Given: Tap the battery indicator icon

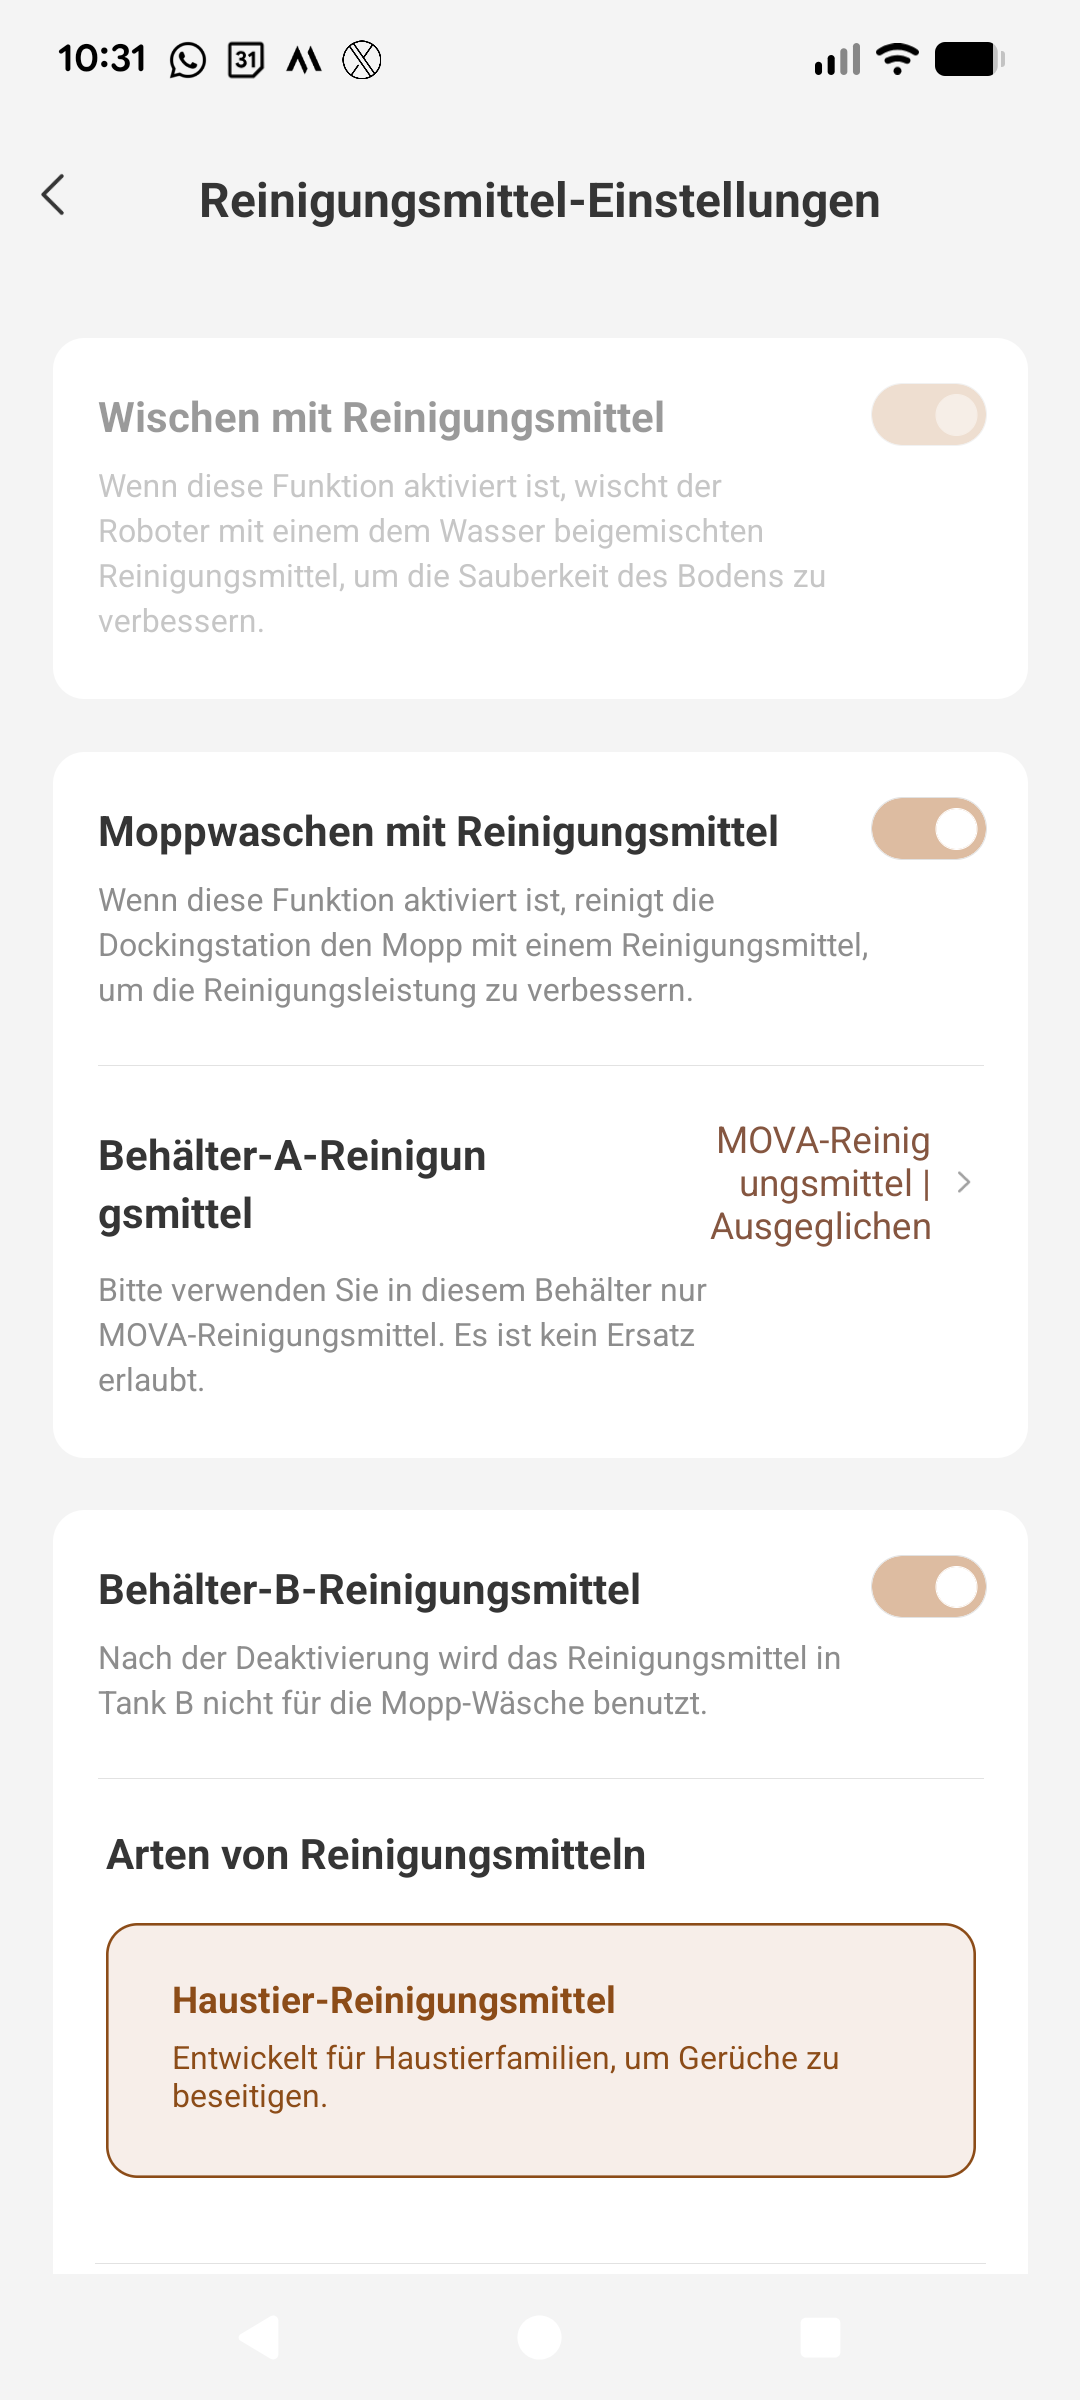Looking at the screenshot, I should [x=969, y=59].
